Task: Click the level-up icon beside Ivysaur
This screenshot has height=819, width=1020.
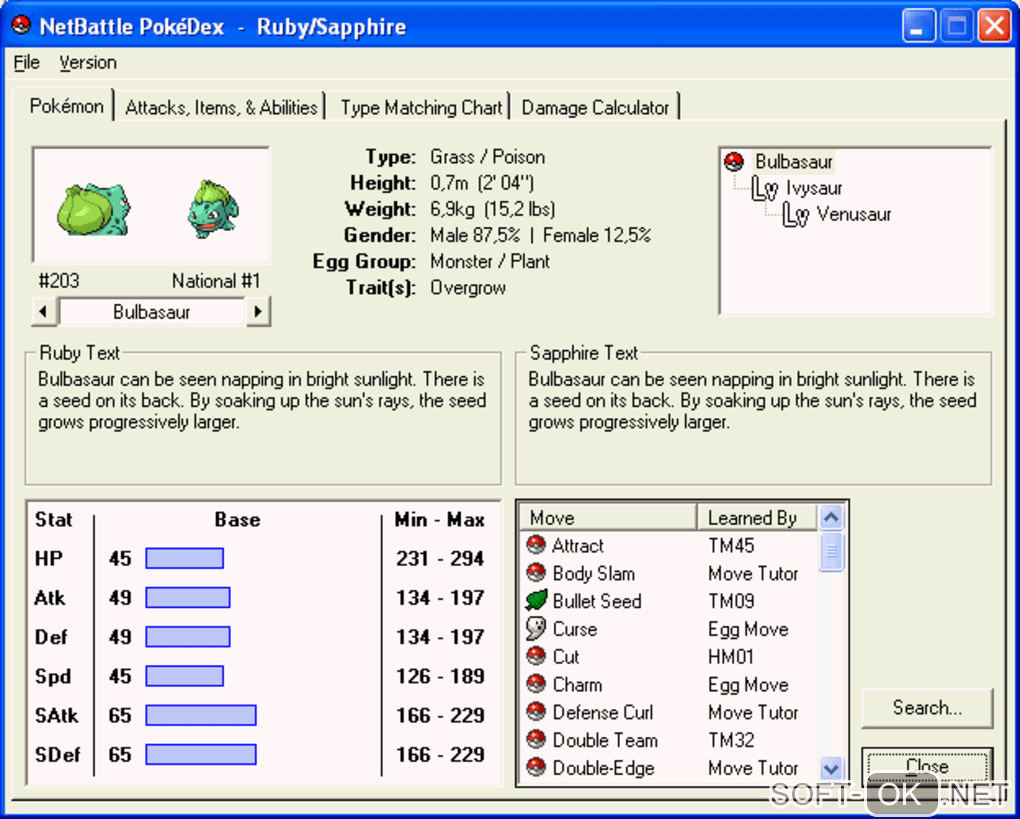Action: pyautogui.click(x=764, y=189)
